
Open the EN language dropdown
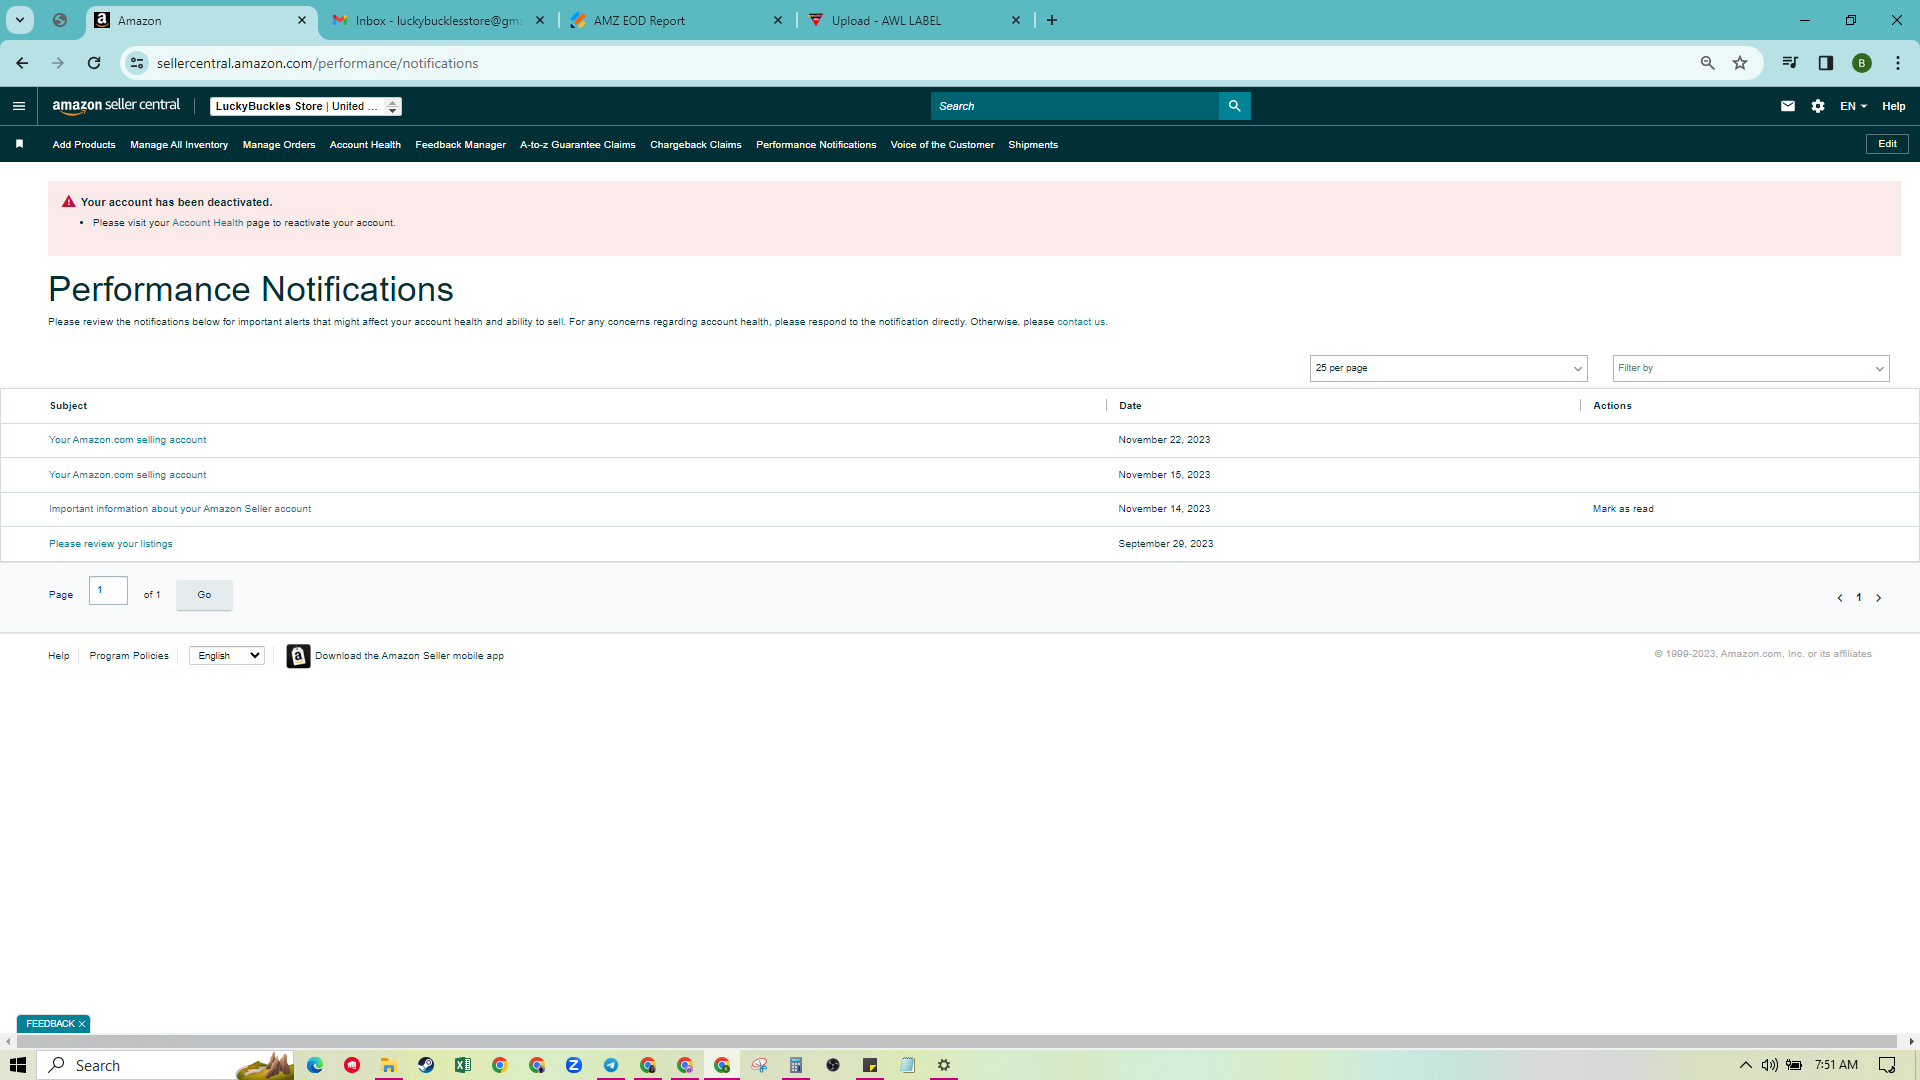(x=1853, y=106)
